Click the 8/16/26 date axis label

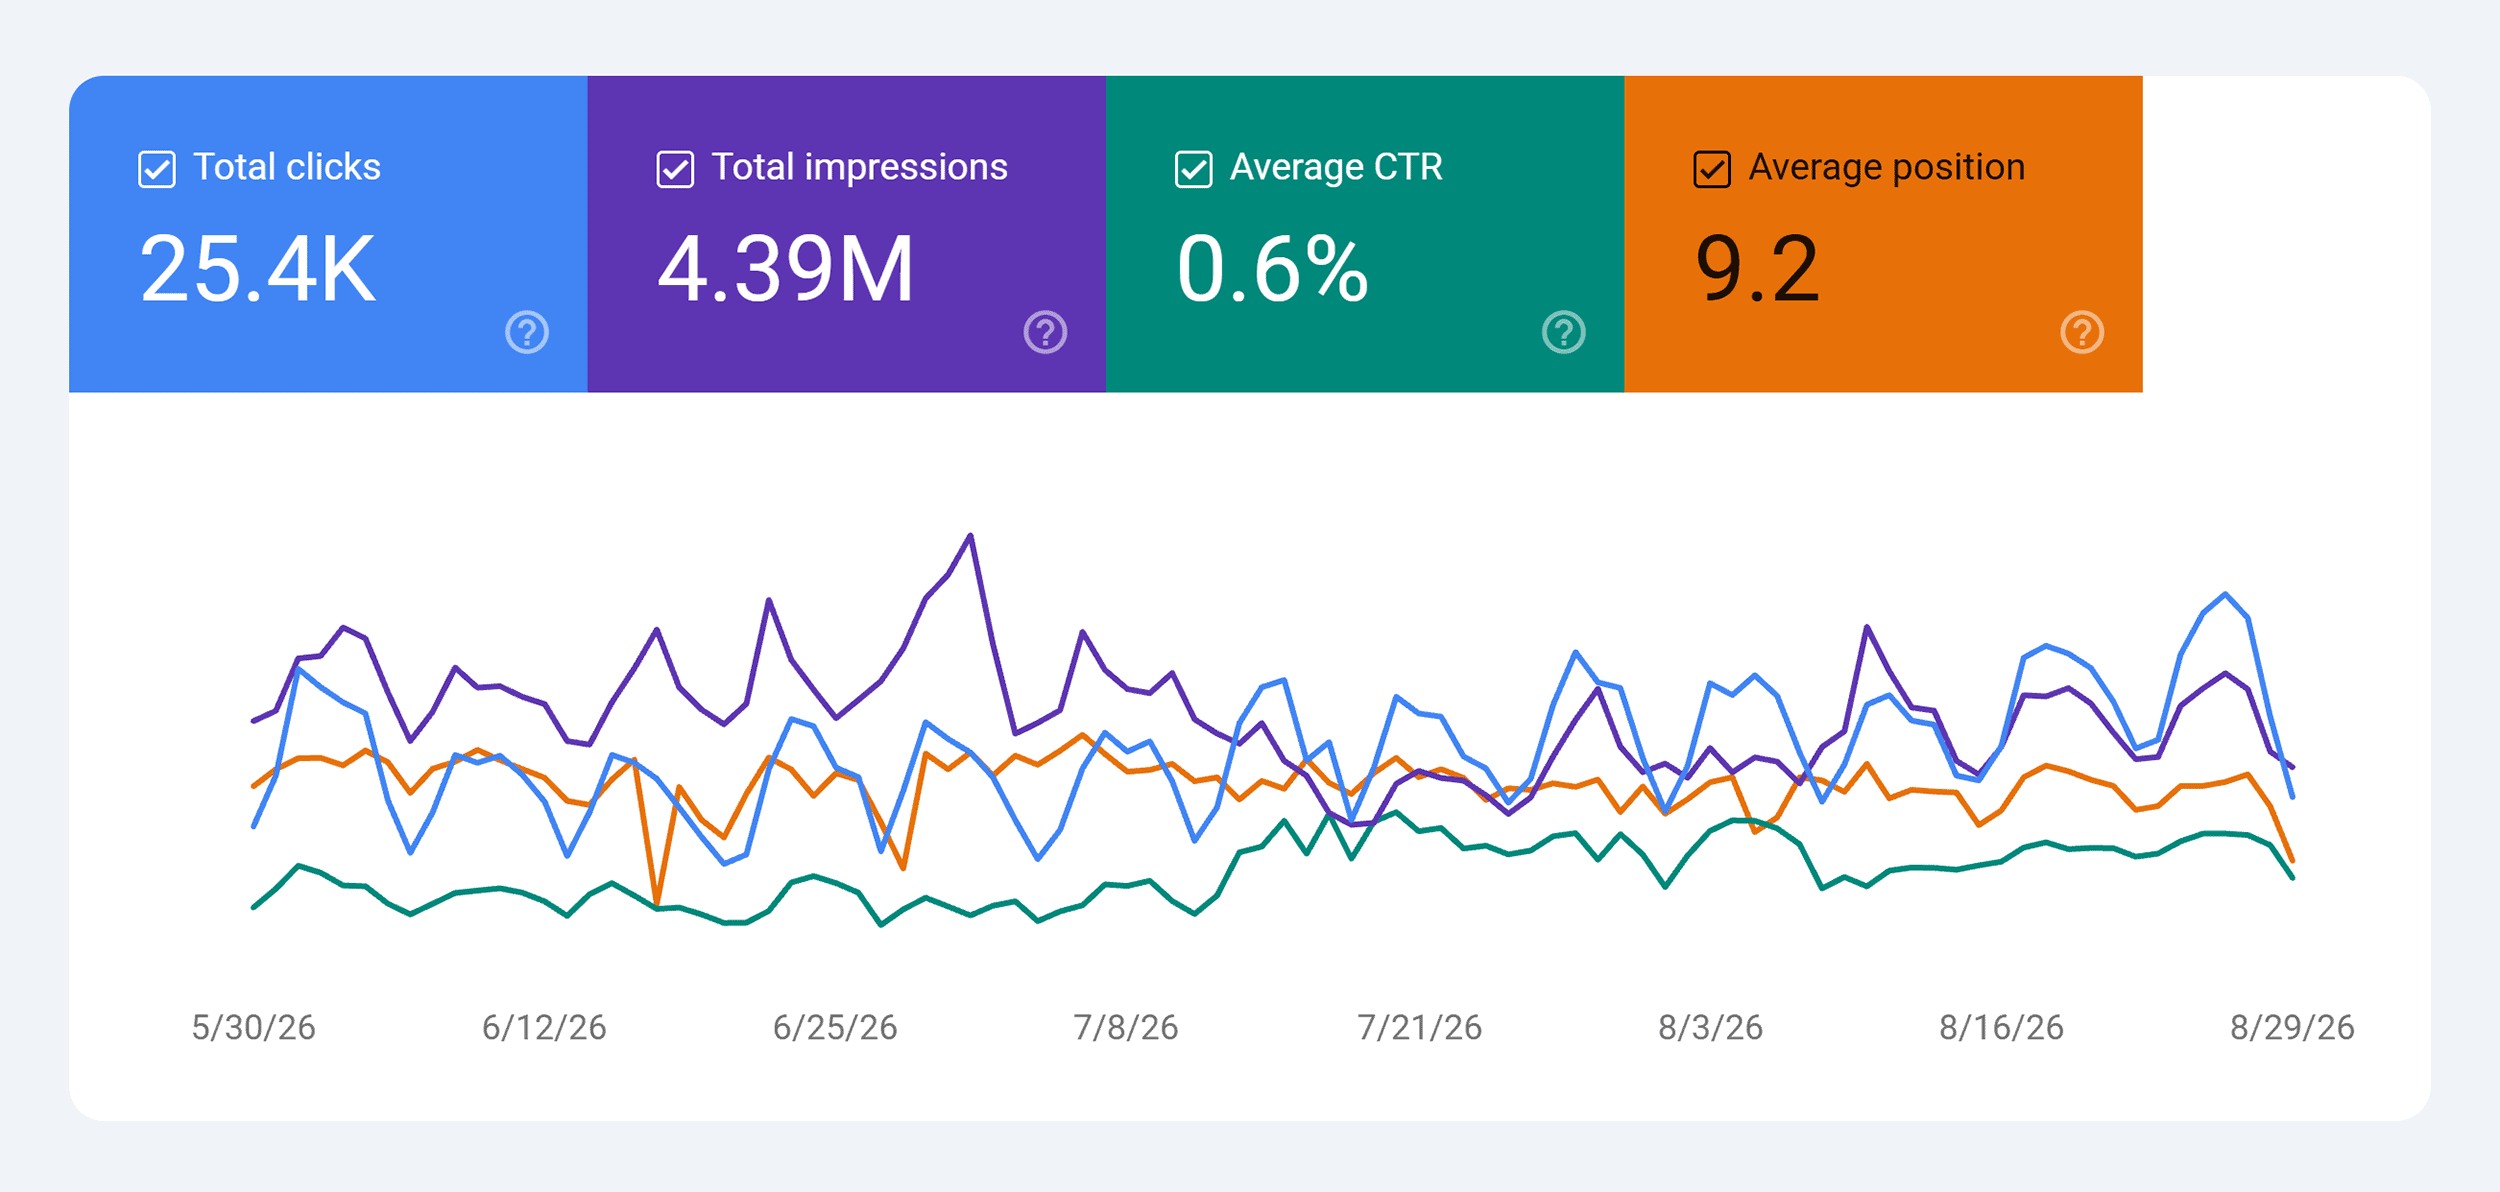pyautogui.click(x=2001, y=1027)
